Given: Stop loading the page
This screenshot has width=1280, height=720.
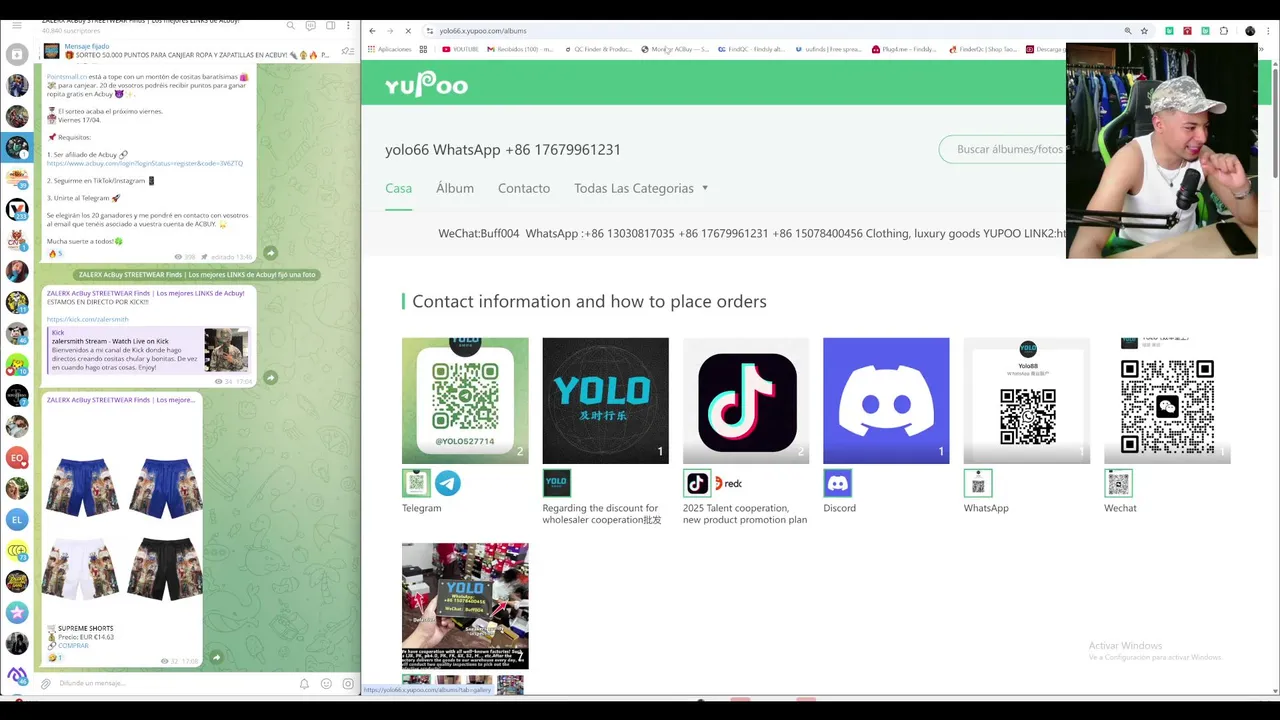Looking at the screenshot, I should point(407,31).
